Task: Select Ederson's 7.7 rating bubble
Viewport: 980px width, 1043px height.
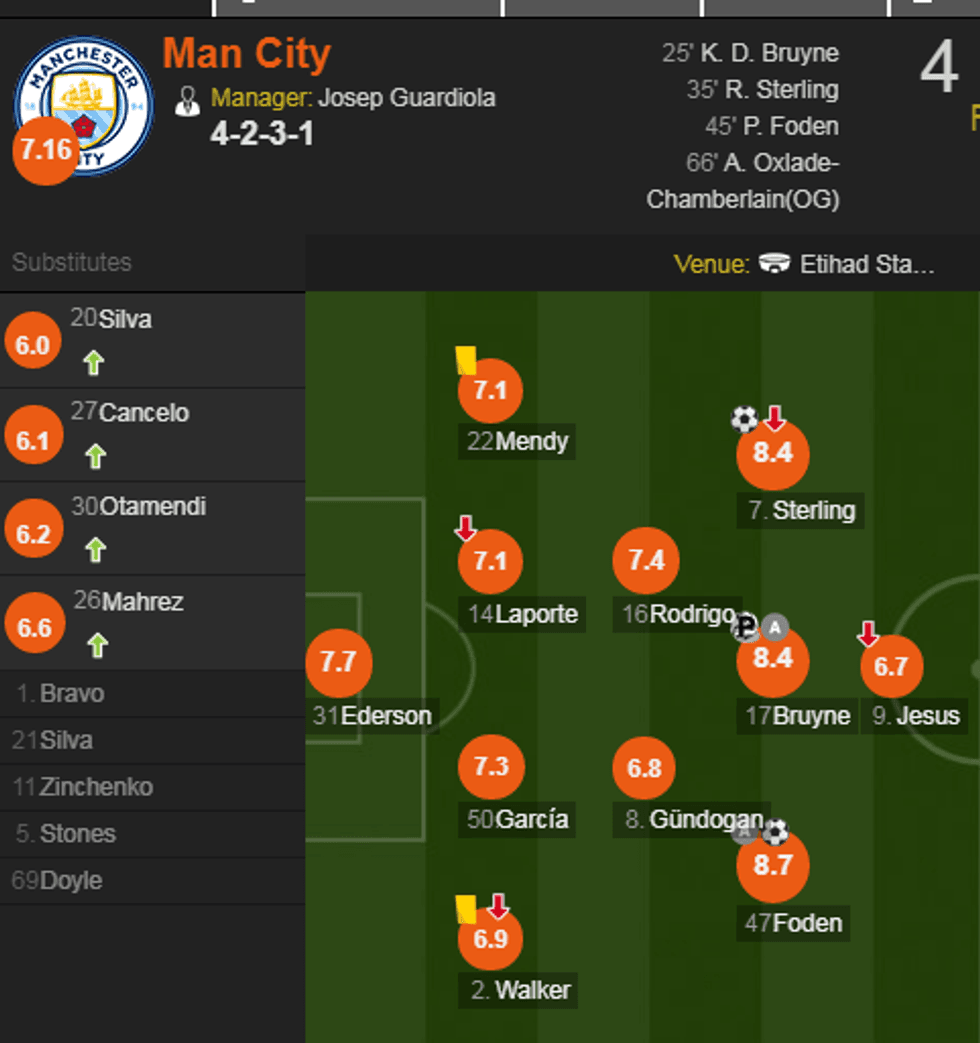Action: click(339, 661)
